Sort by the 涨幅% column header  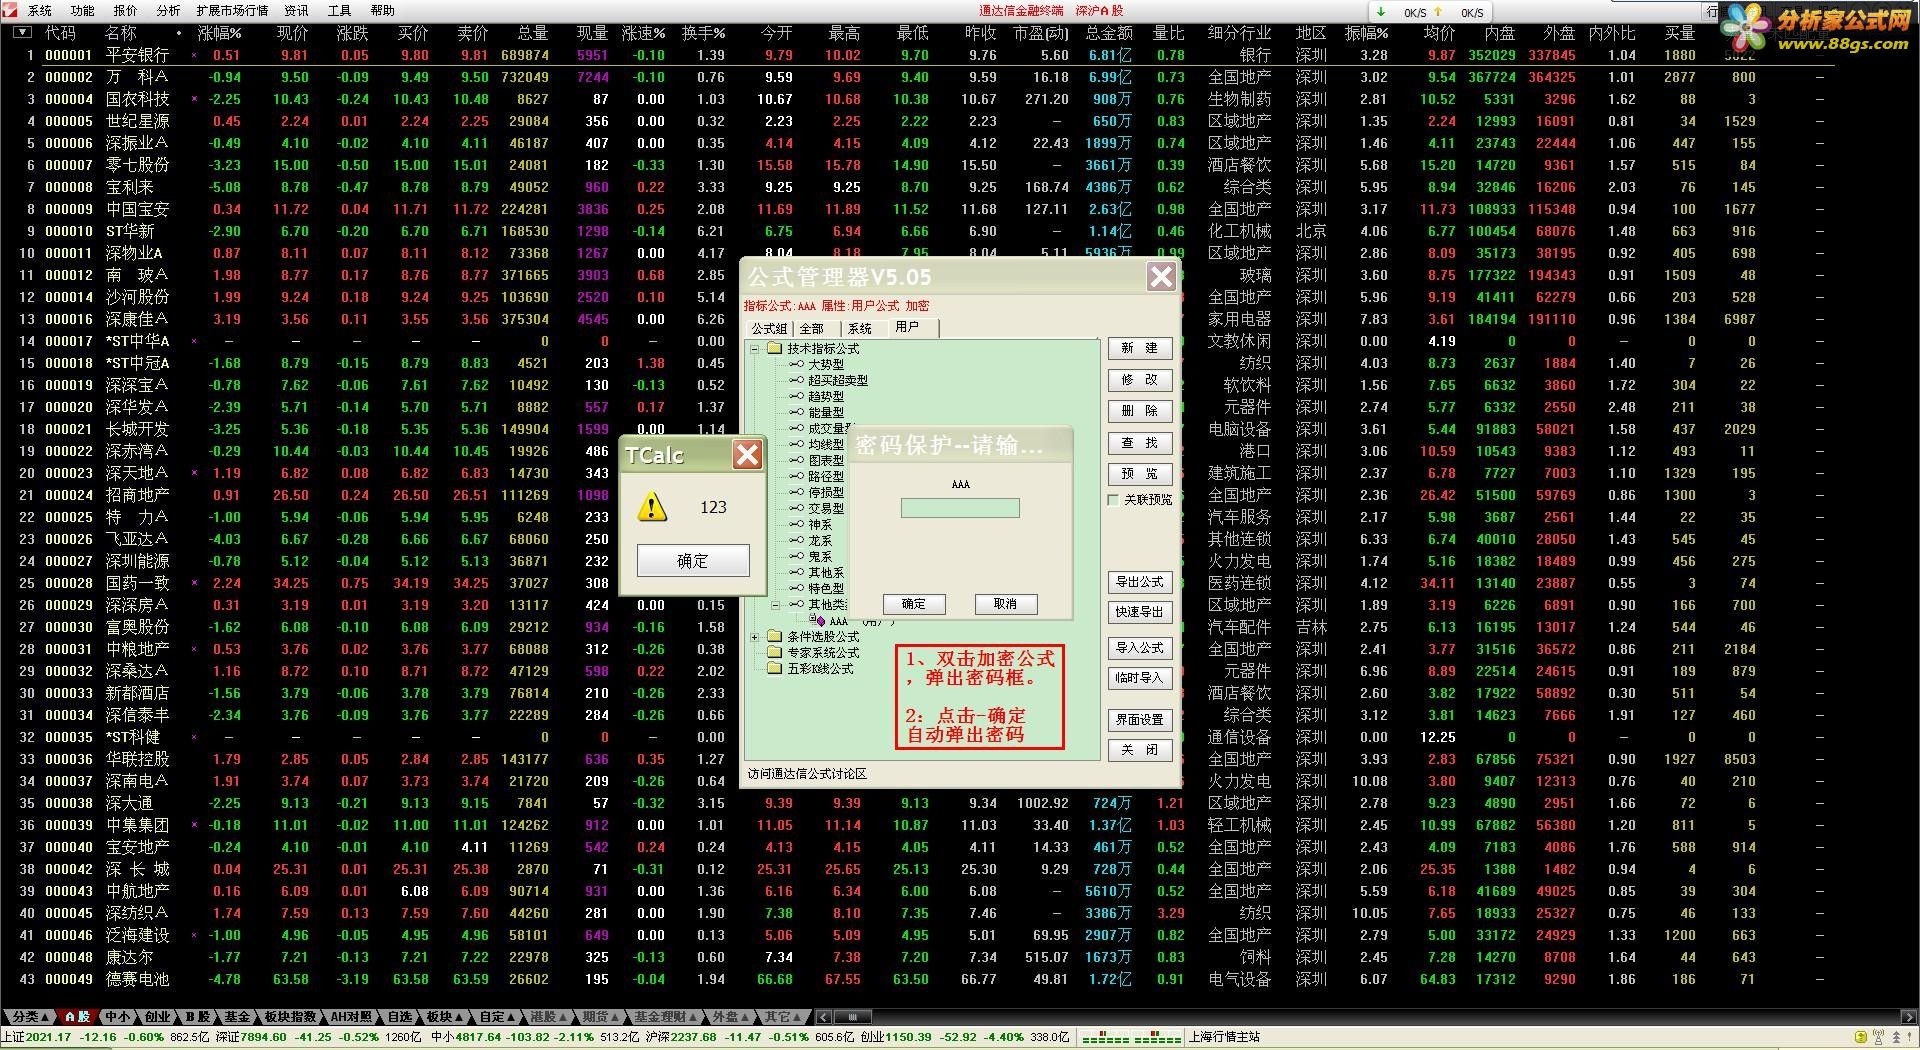tap(219, 33)
